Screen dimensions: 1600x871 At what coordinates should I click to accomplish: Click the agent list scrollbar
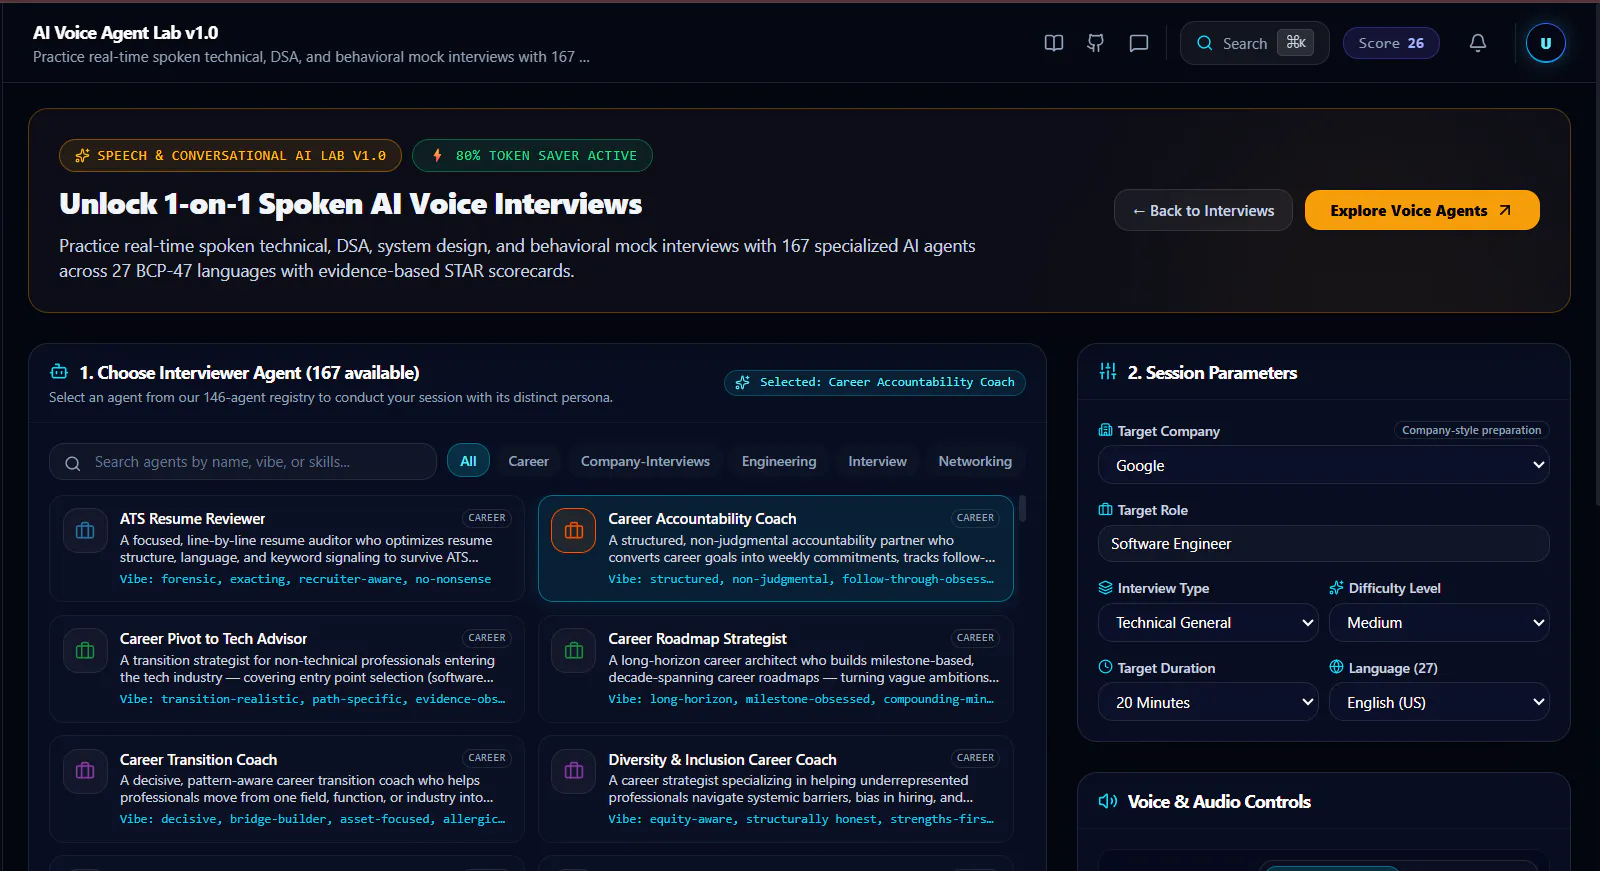pyautogui.click(x=1022, y=509)
